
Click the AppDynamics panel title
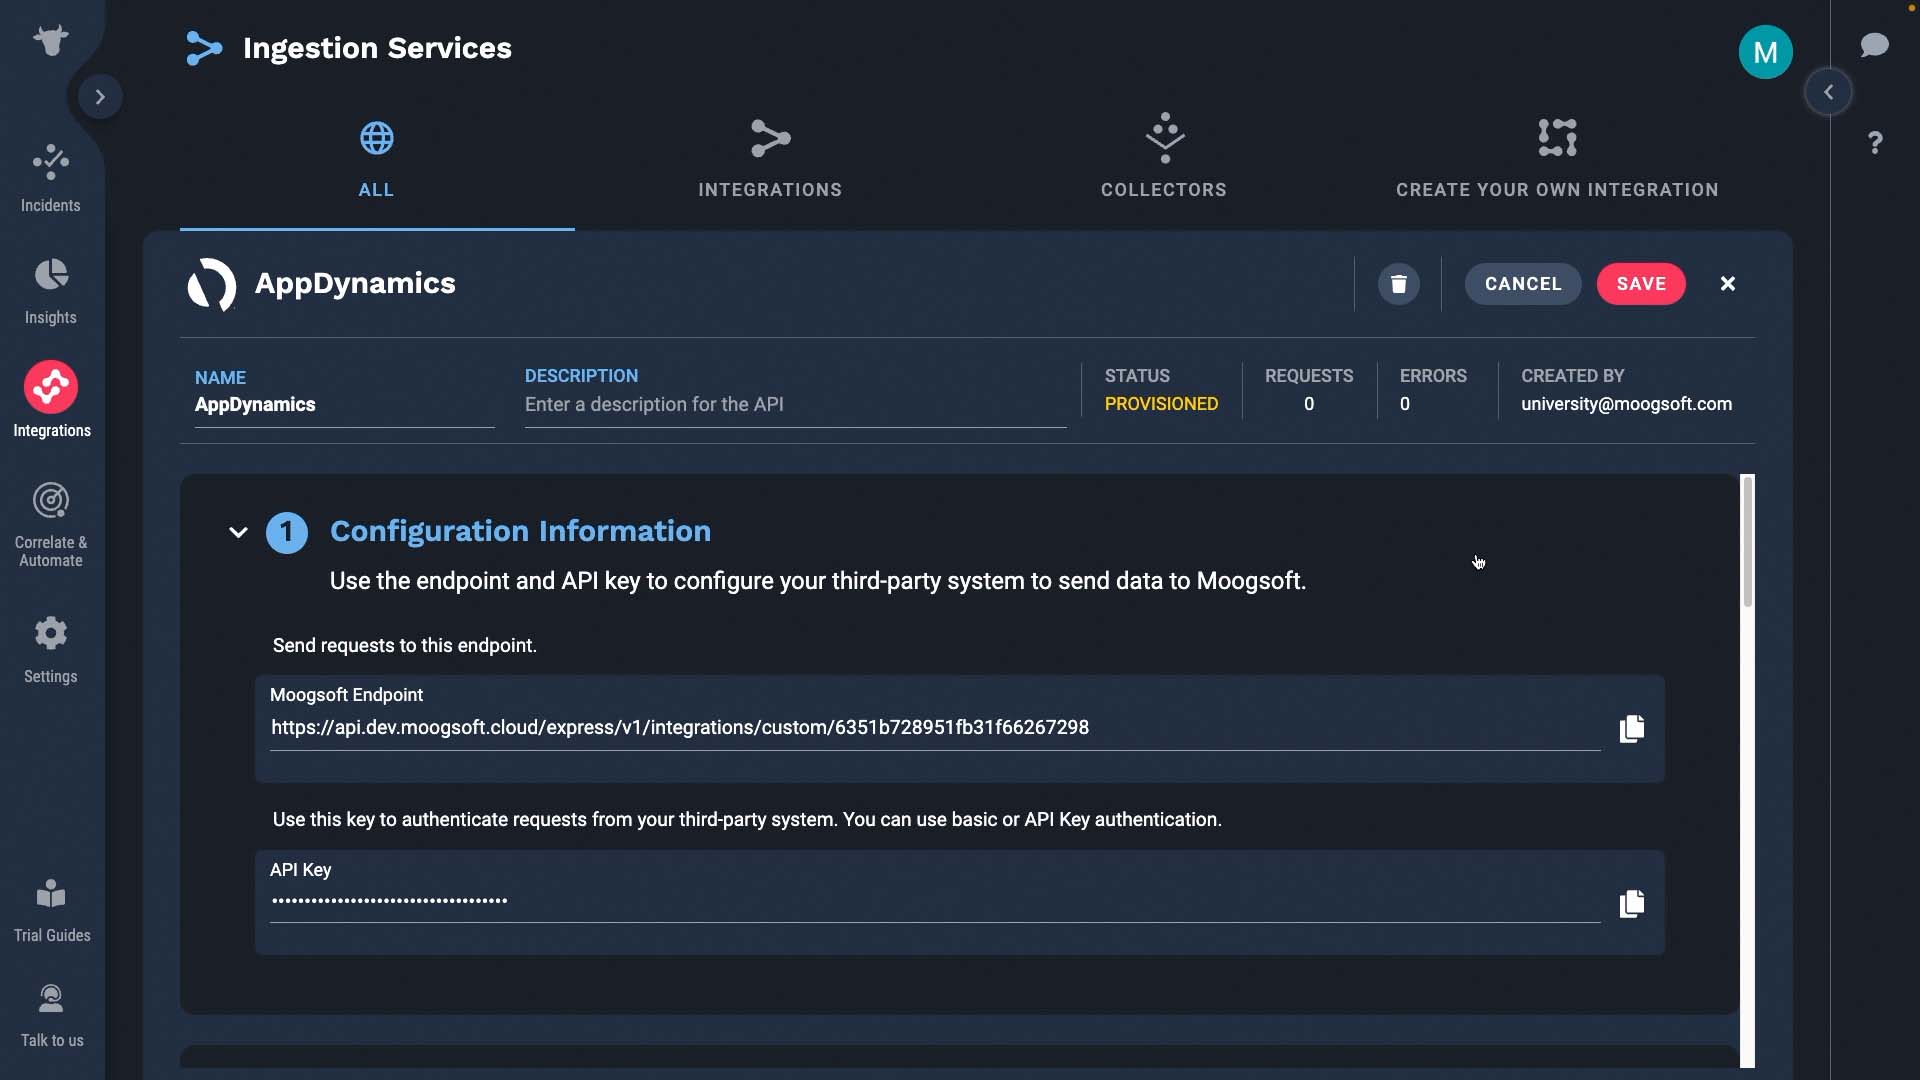(355, 283)
